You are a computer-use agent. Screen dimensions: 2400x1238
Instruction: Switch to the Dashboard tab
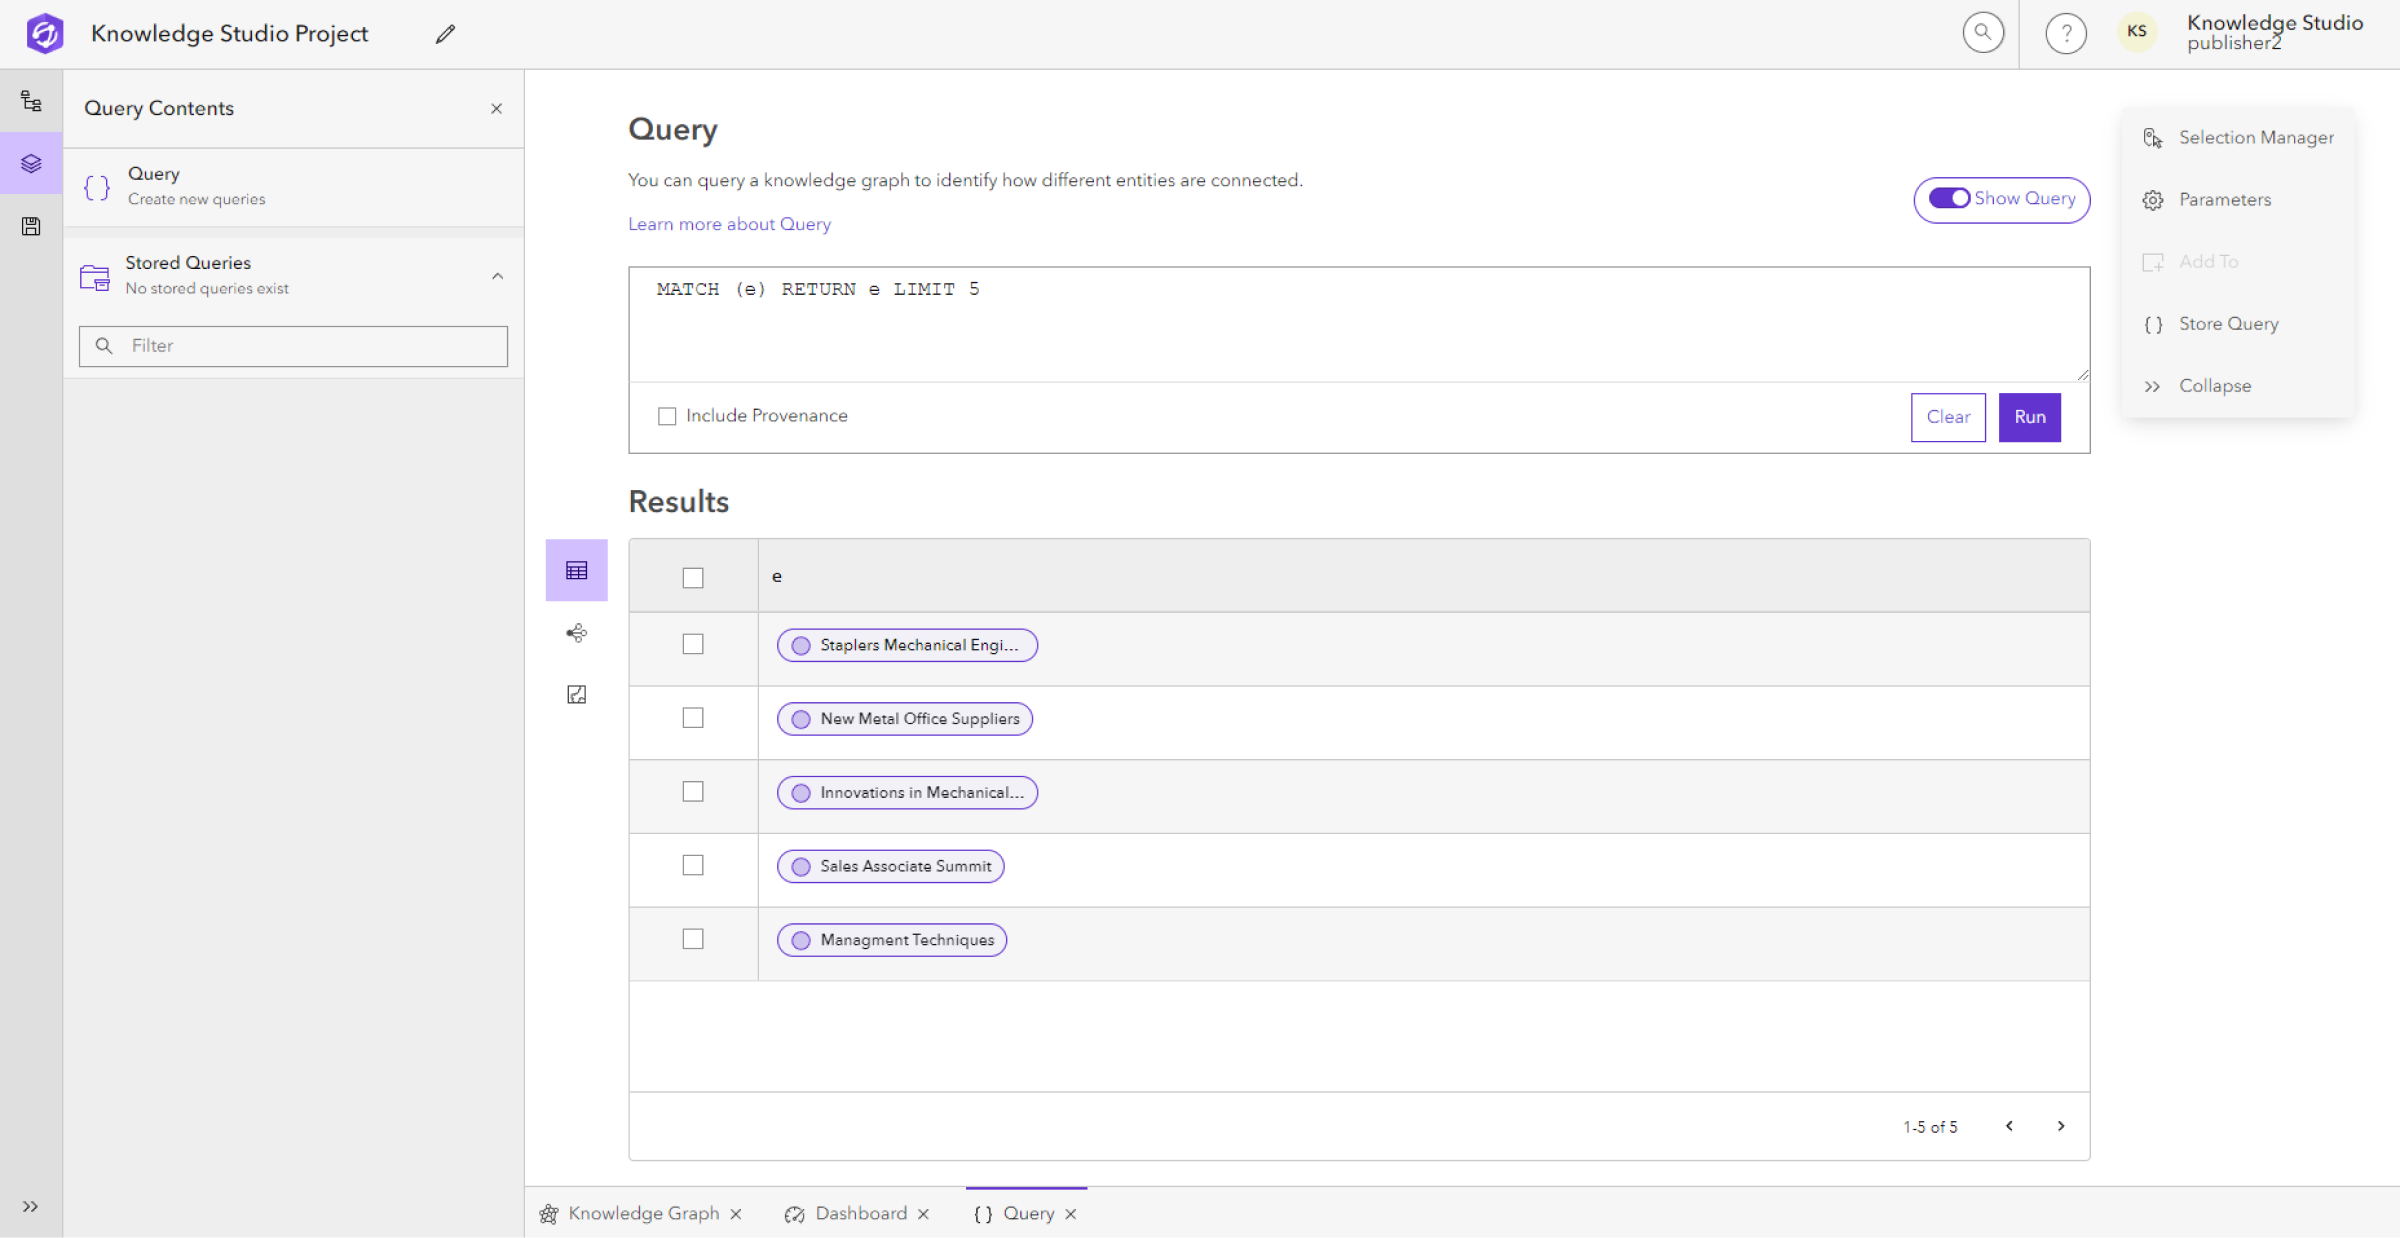861,1213
